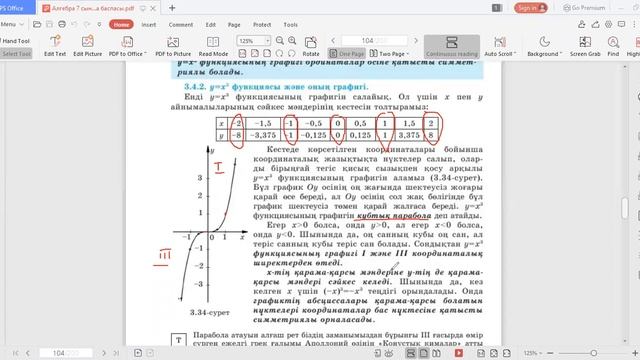Go to next page using toolbar arrow
The height and width of the screenshot is (360, 640).
click(x=416, y=40)
